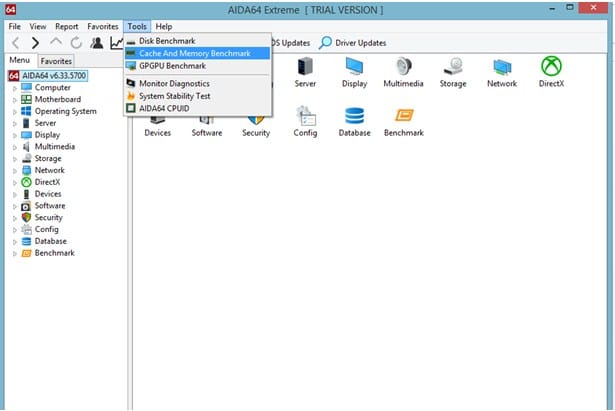The image size is (615, 411).
Task: Open the Database category icon in main pane
Action: pos(355,116)
